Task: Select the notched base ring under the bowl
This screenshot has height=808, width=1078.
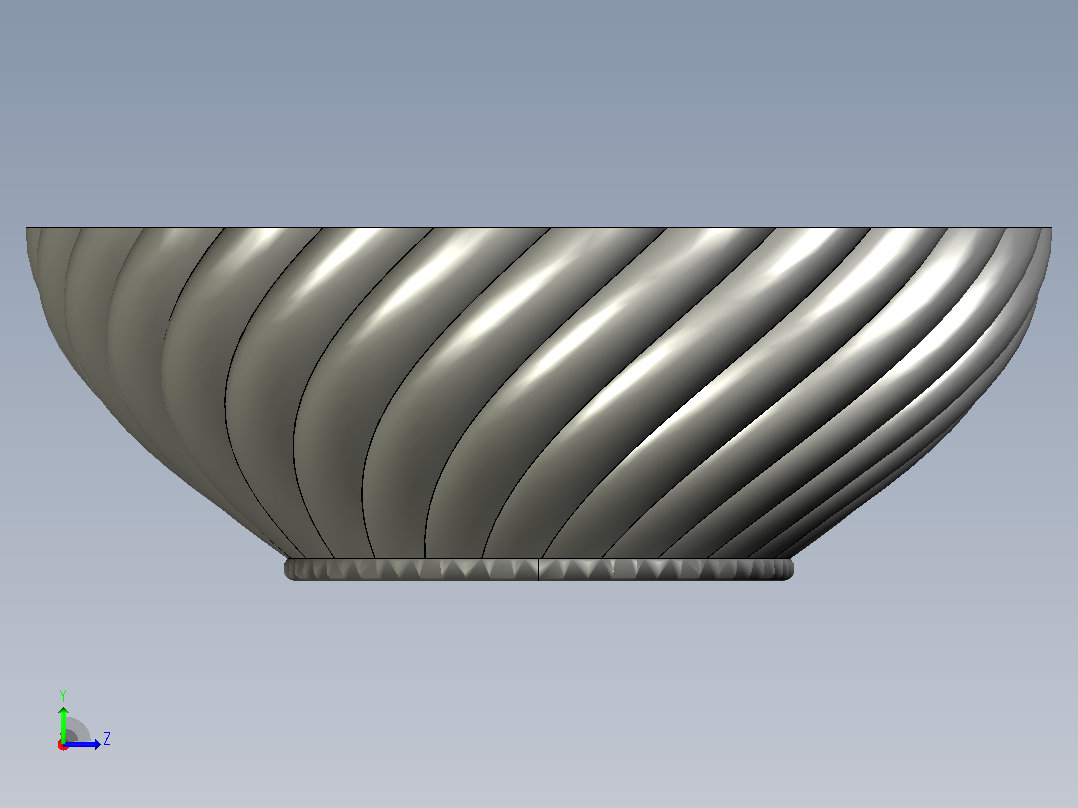Action: click(539, 569)
